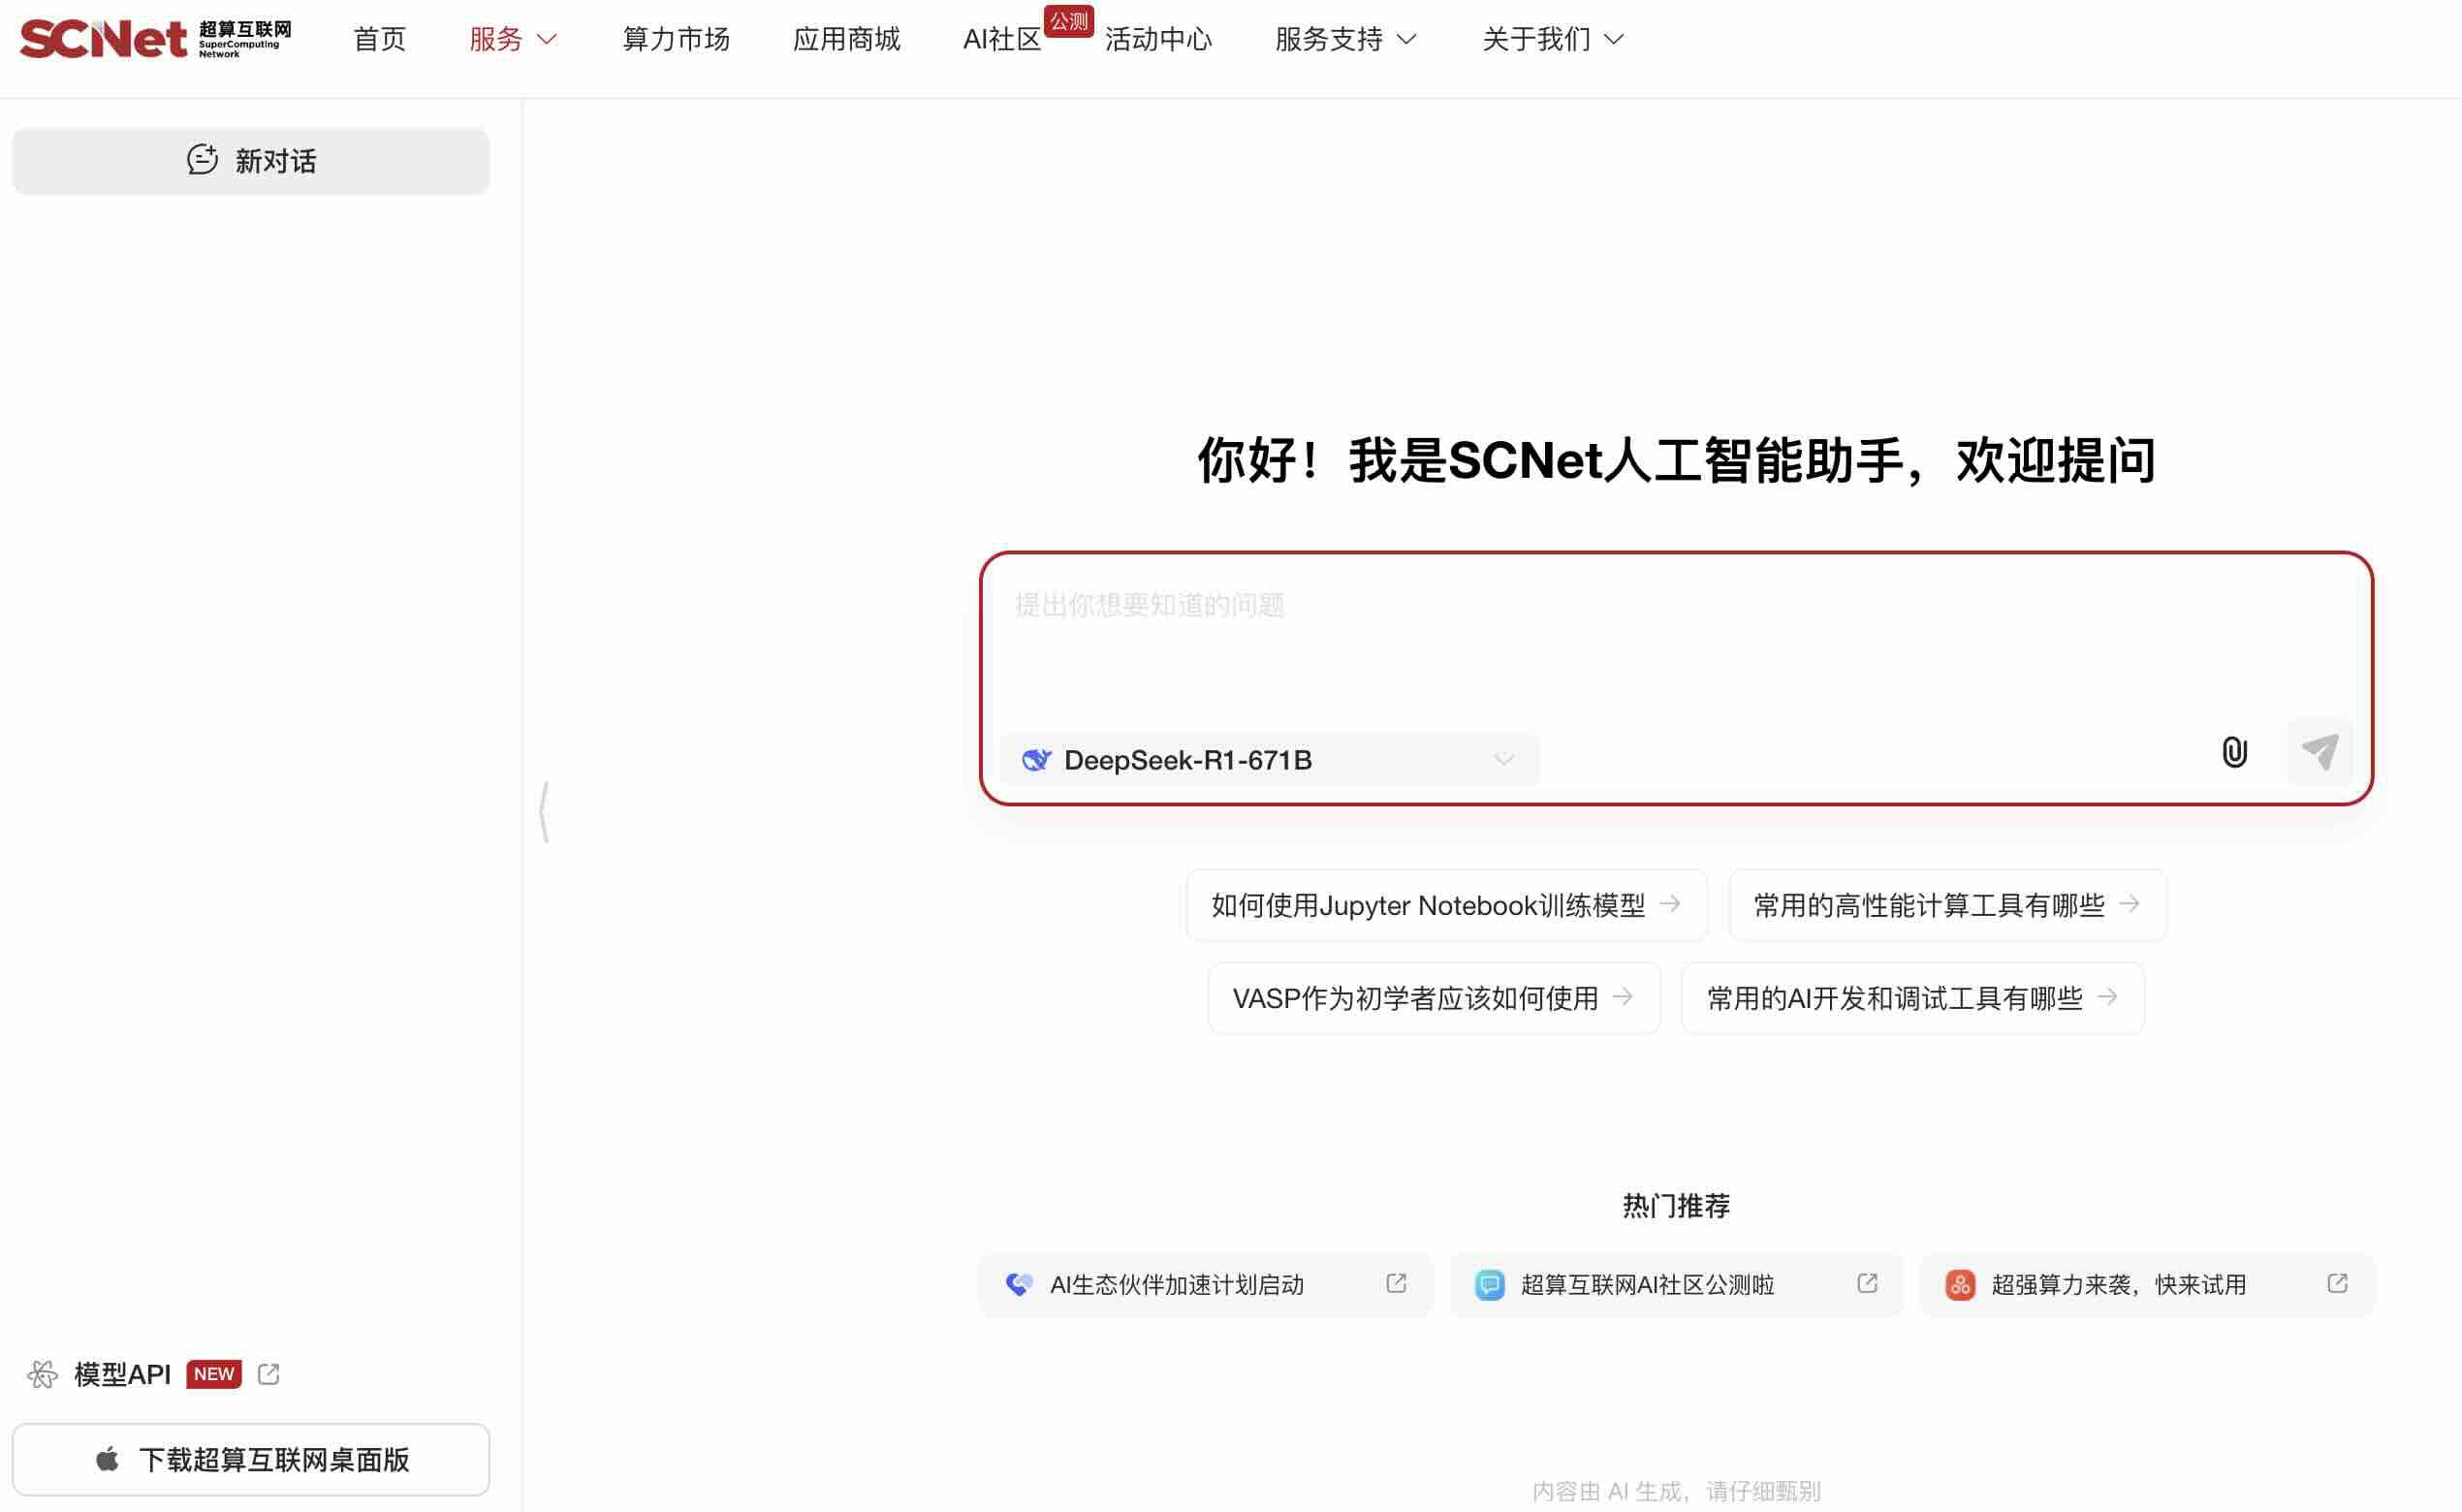Click chat icon of 超算互联网AI社区公测啦

click(1489, 1284)
